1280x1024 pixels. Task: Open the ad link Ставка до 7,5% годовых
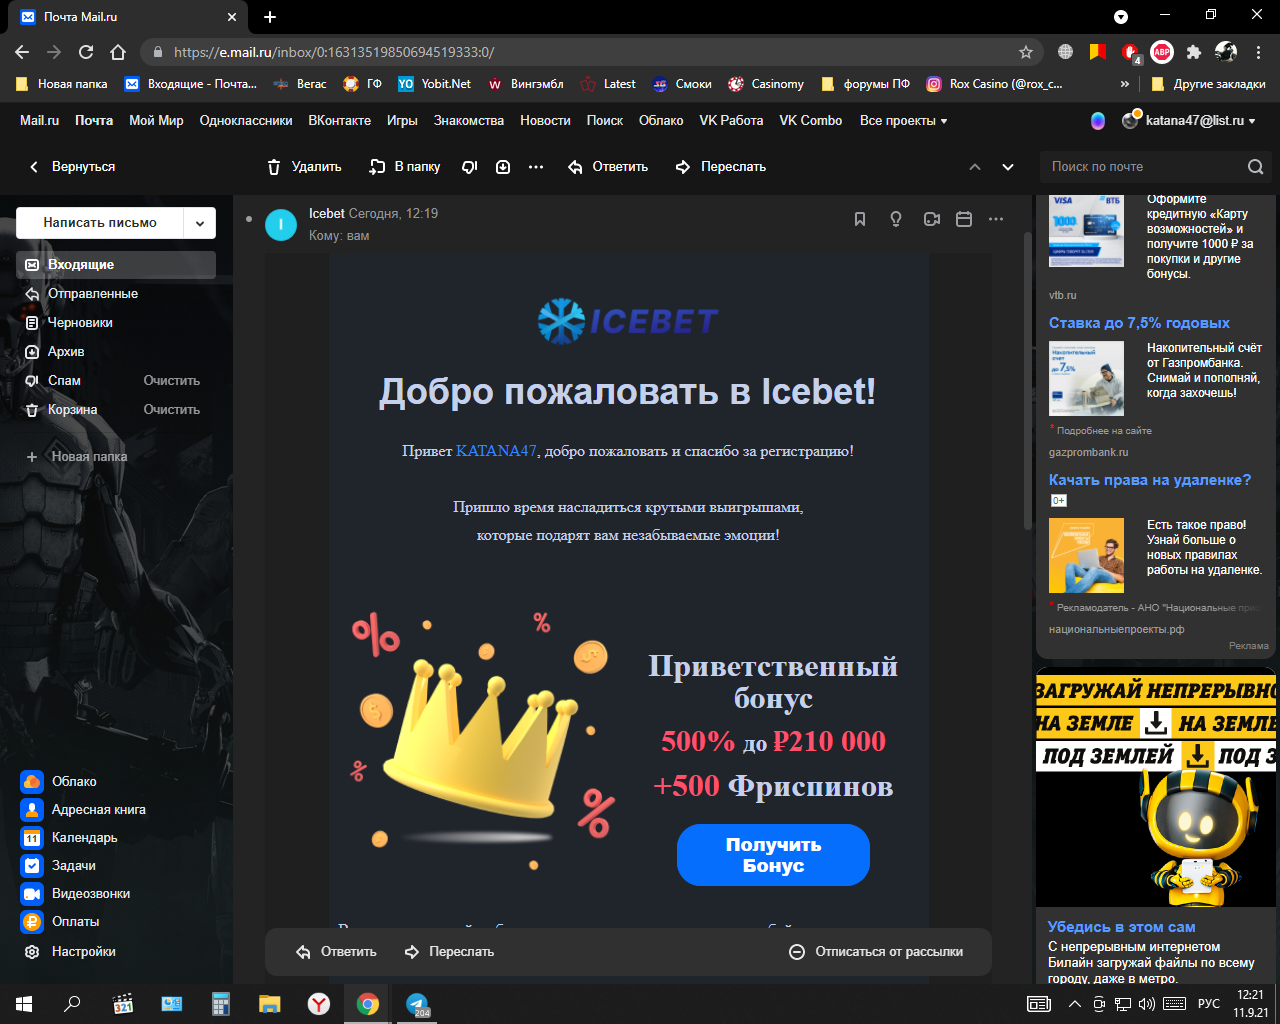[1139, 323]
